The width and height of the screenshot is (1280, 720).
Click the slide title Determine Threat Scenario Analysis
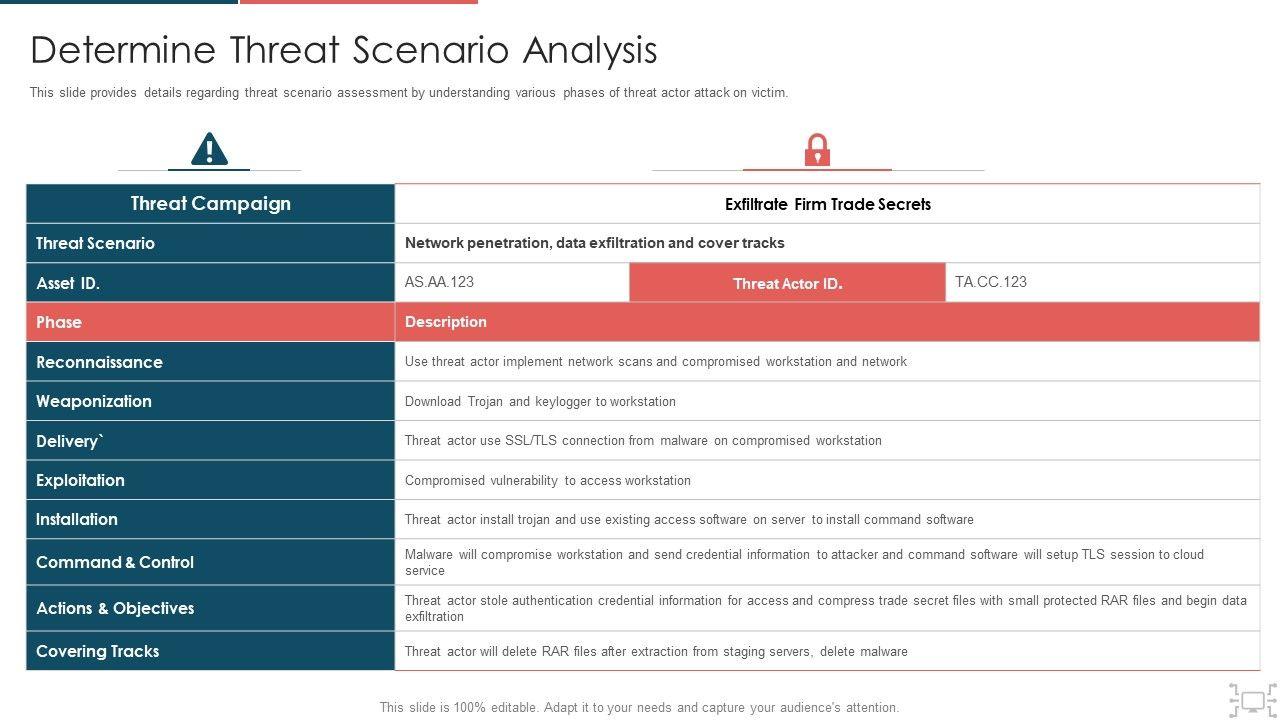[x=344, y=50]
